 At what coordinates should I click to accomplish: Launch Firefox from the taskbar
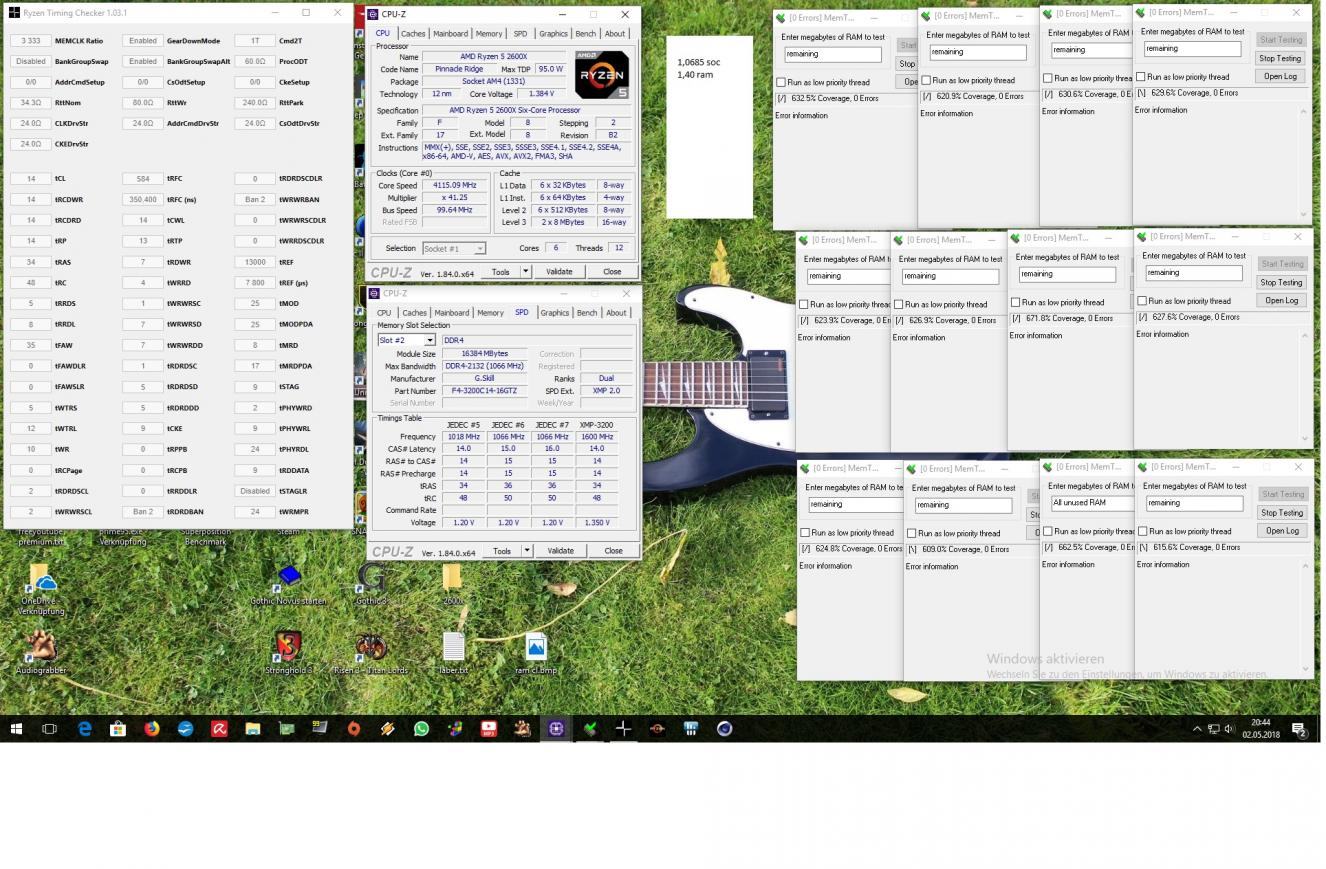(x=152, y=729)
